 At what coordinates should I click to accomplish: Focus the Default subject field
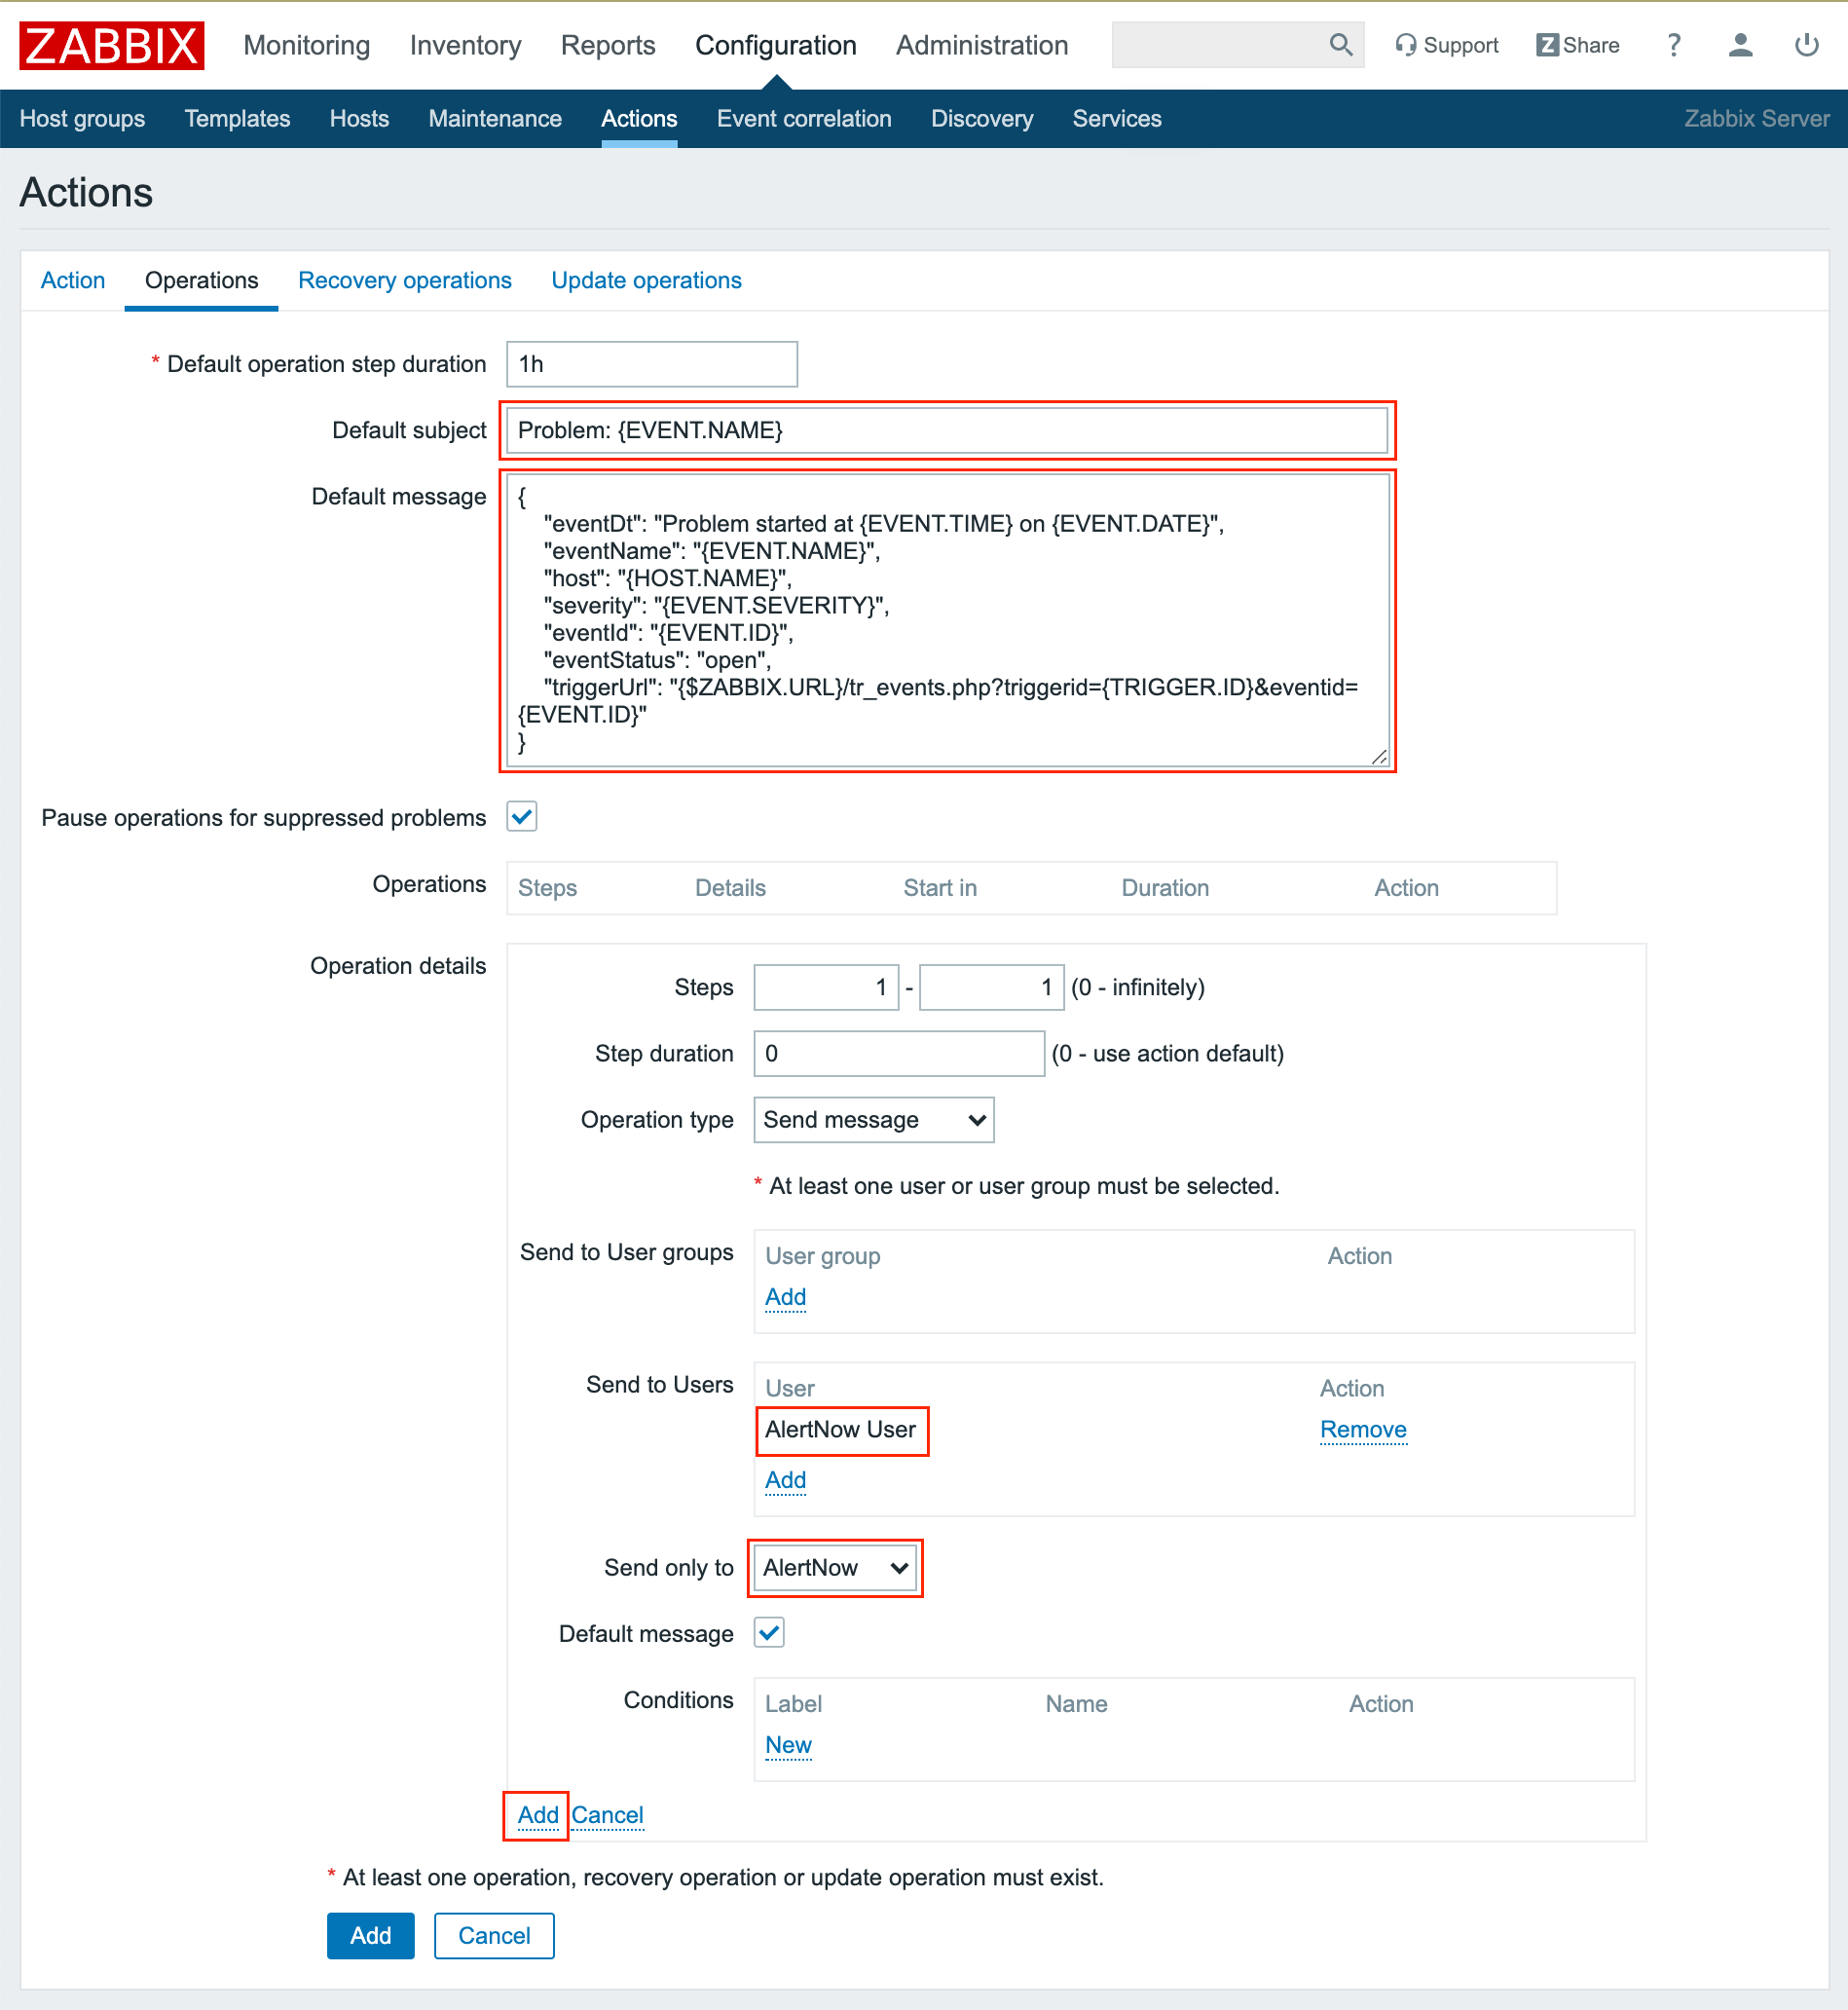945,430
